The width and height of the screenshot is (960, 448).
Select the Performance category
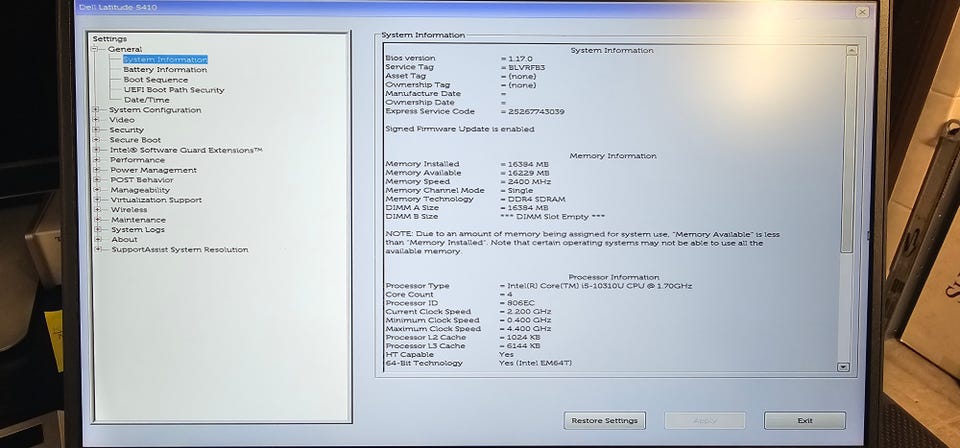pos(138,160)
